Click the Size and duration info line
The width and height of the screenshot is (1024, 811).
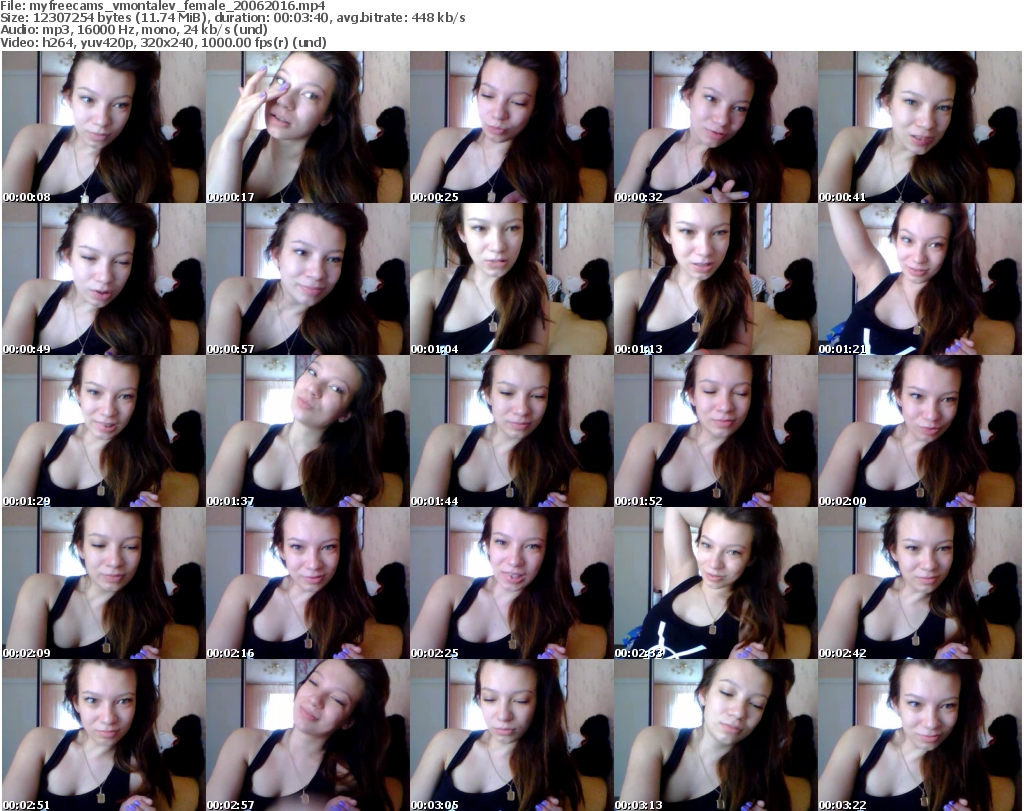pos(232,18)
